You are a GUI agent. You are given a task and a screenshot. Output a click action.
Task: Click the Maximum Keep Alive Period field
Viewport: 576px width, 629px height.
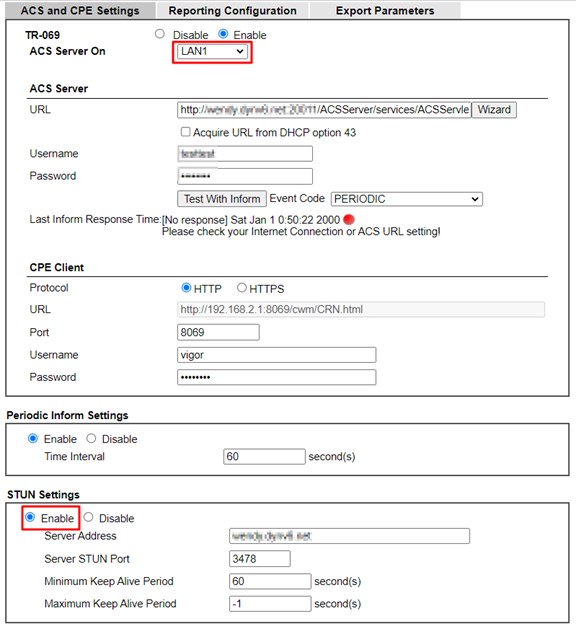click(x=270, y=604)
